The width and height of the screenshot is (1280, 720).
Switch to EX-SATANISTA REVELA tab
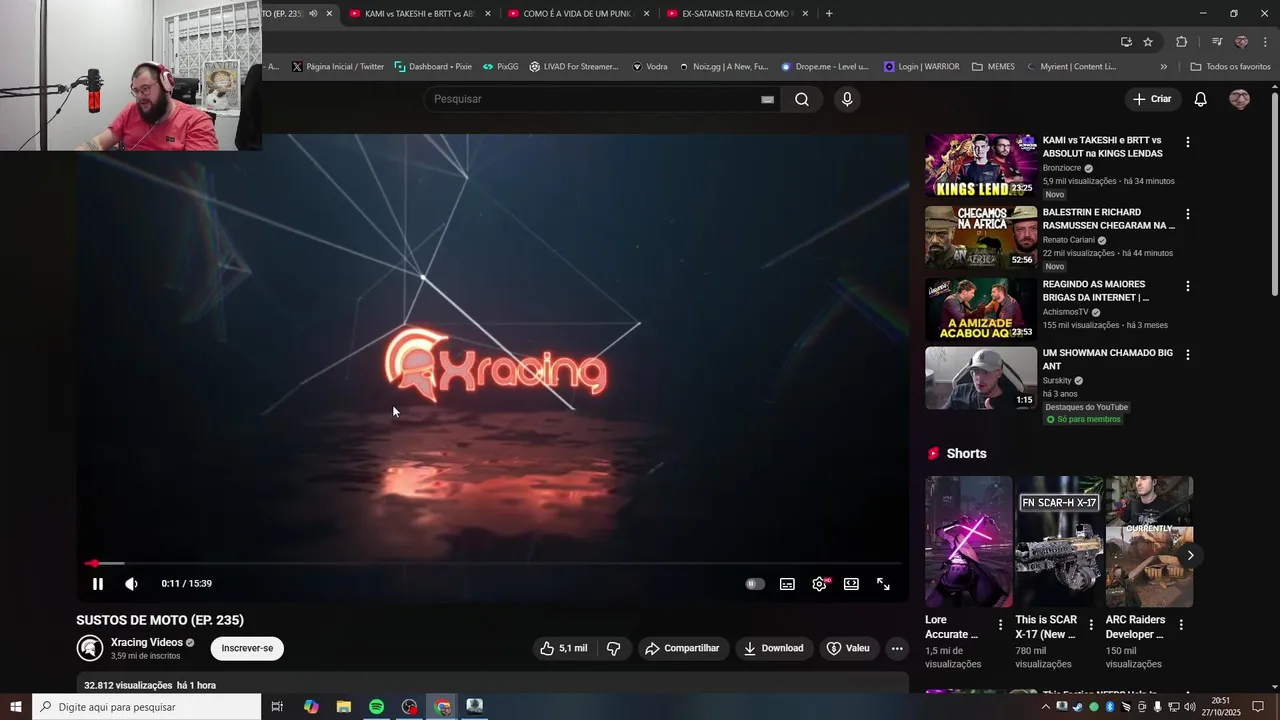pyautogui.click(x=736, y=14)
